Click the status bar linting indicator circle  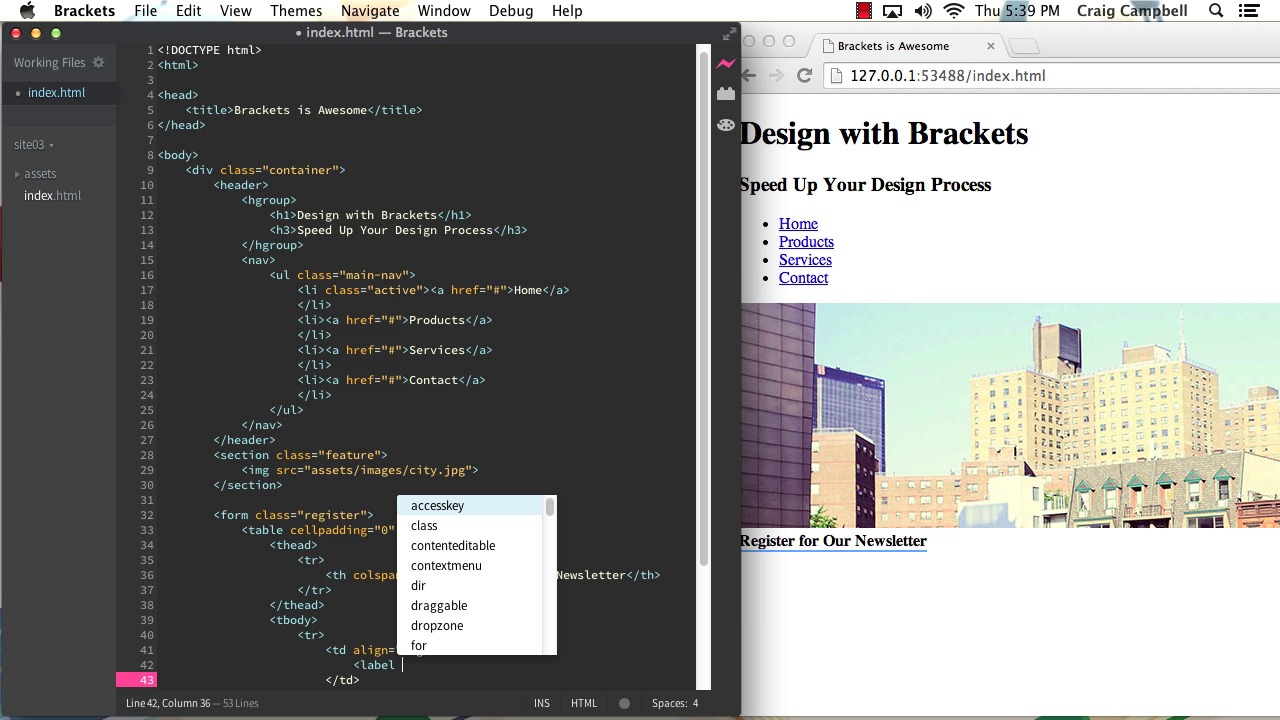624,703
